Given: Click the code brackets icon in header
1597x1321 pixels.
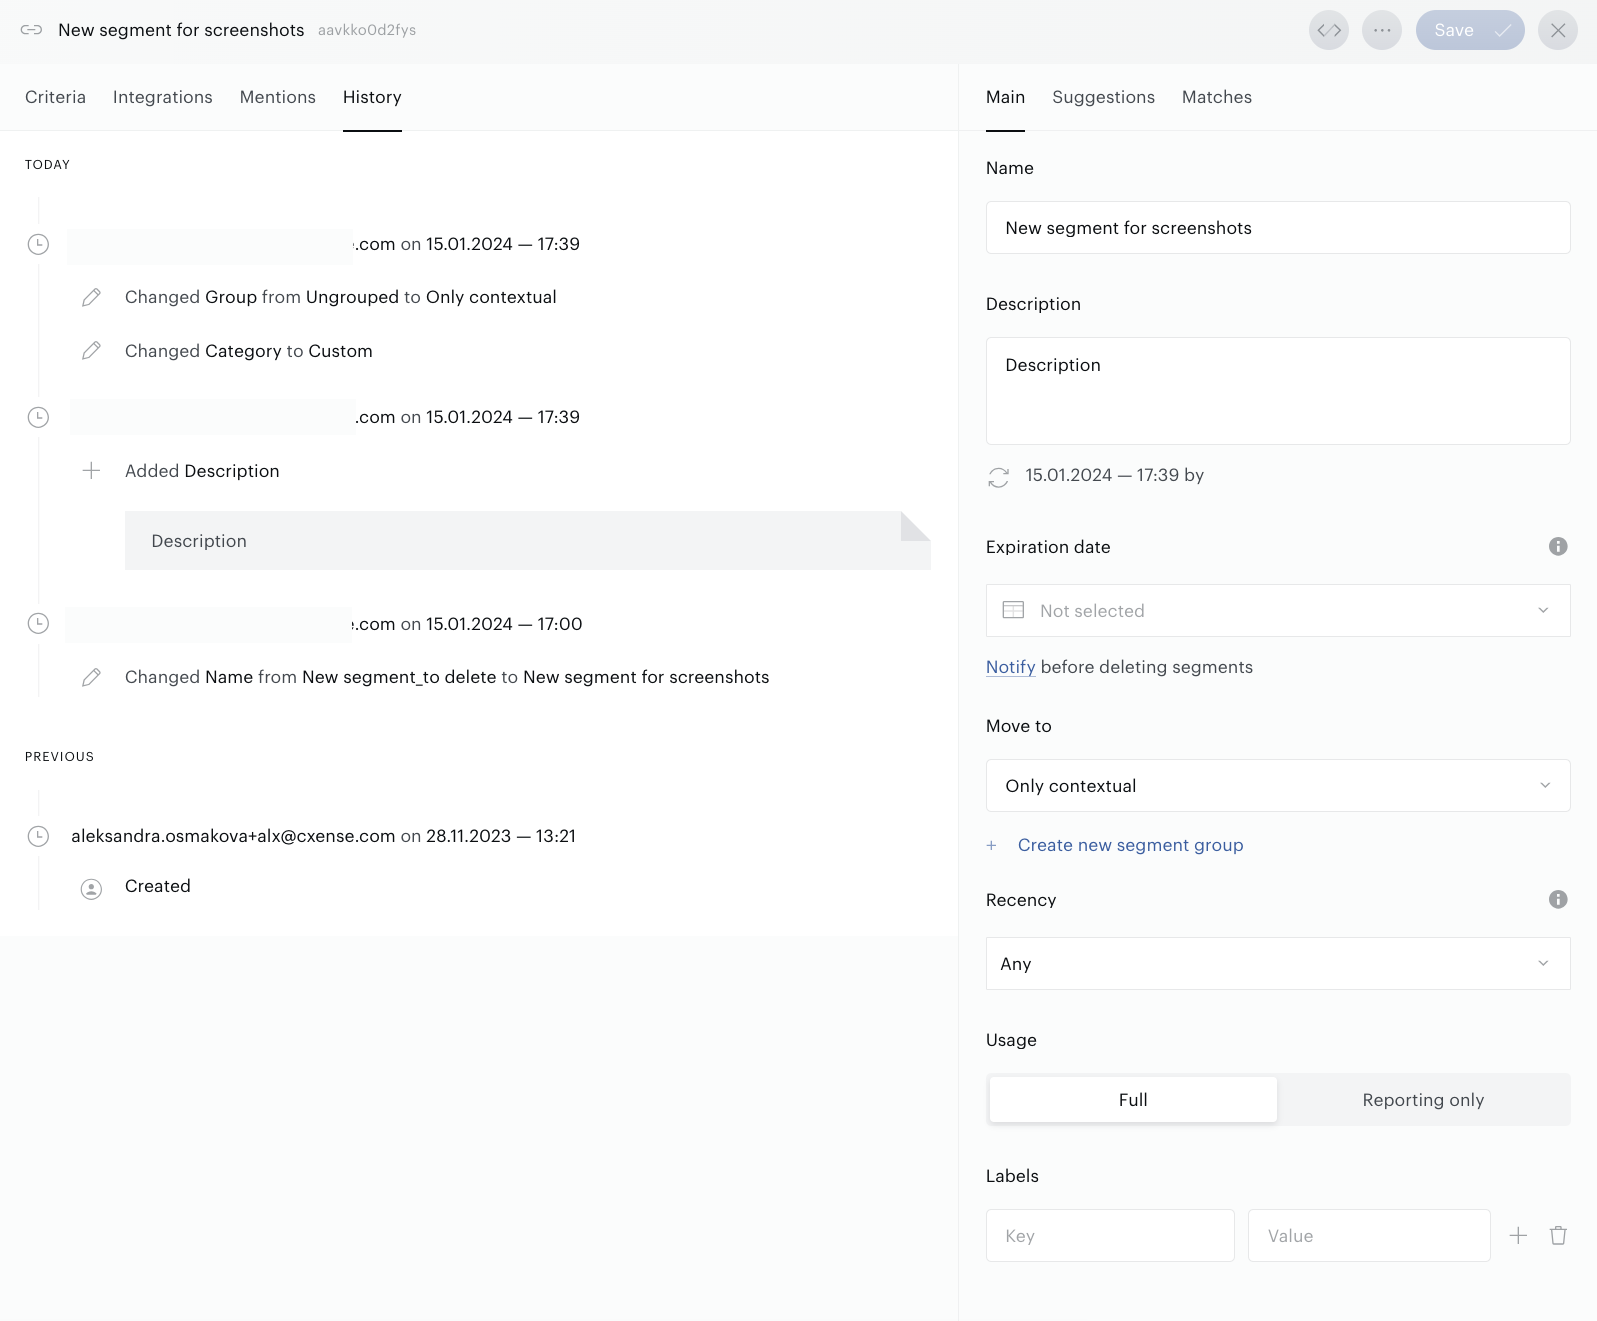Looking at the screenshot, I should (1329, 30).
